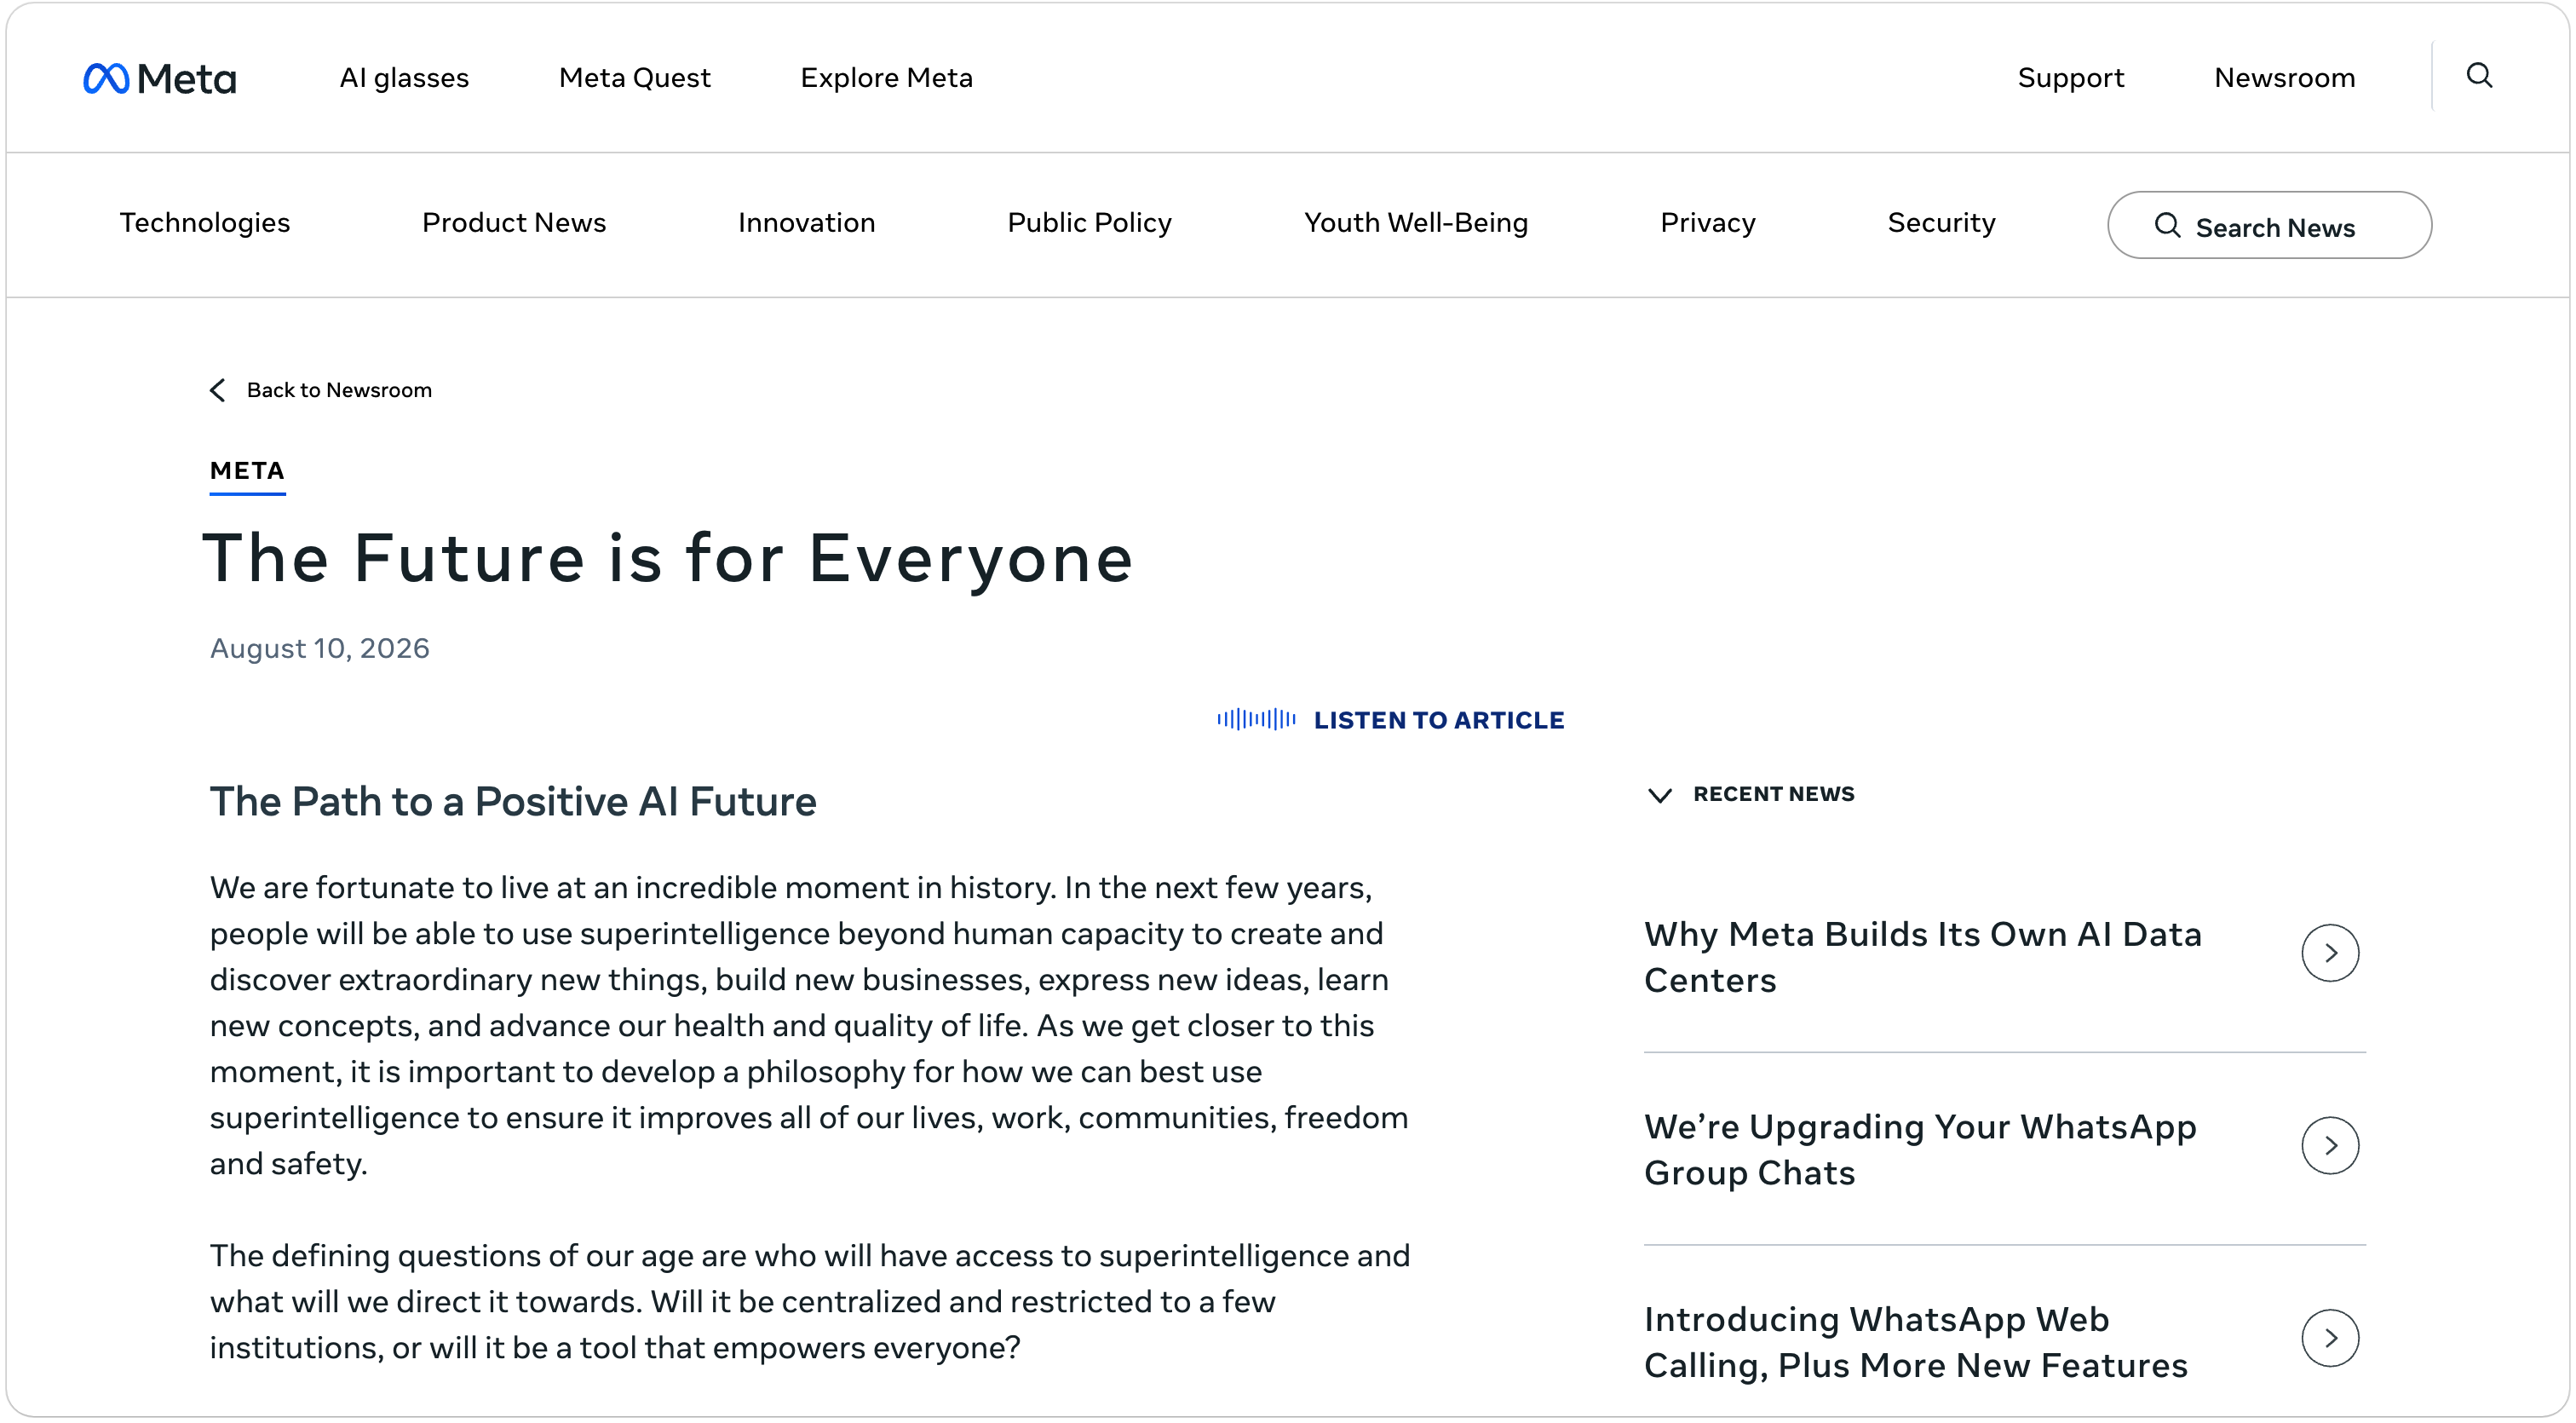The image size is (2576, 1423).
Task: Click the magnifier inside Search News
Action: pos(2167,226)
